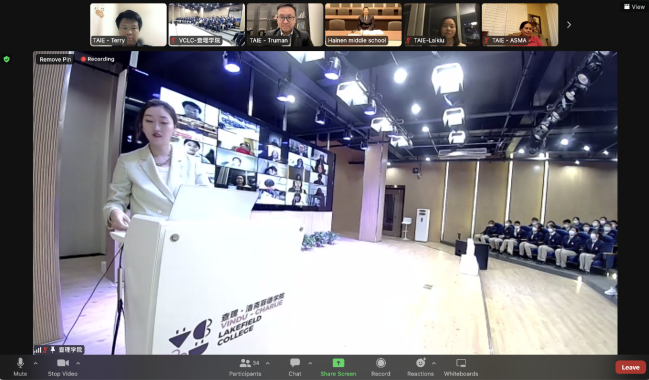Mute the microphone
This screenshot has width=649, height=380.
20,367
